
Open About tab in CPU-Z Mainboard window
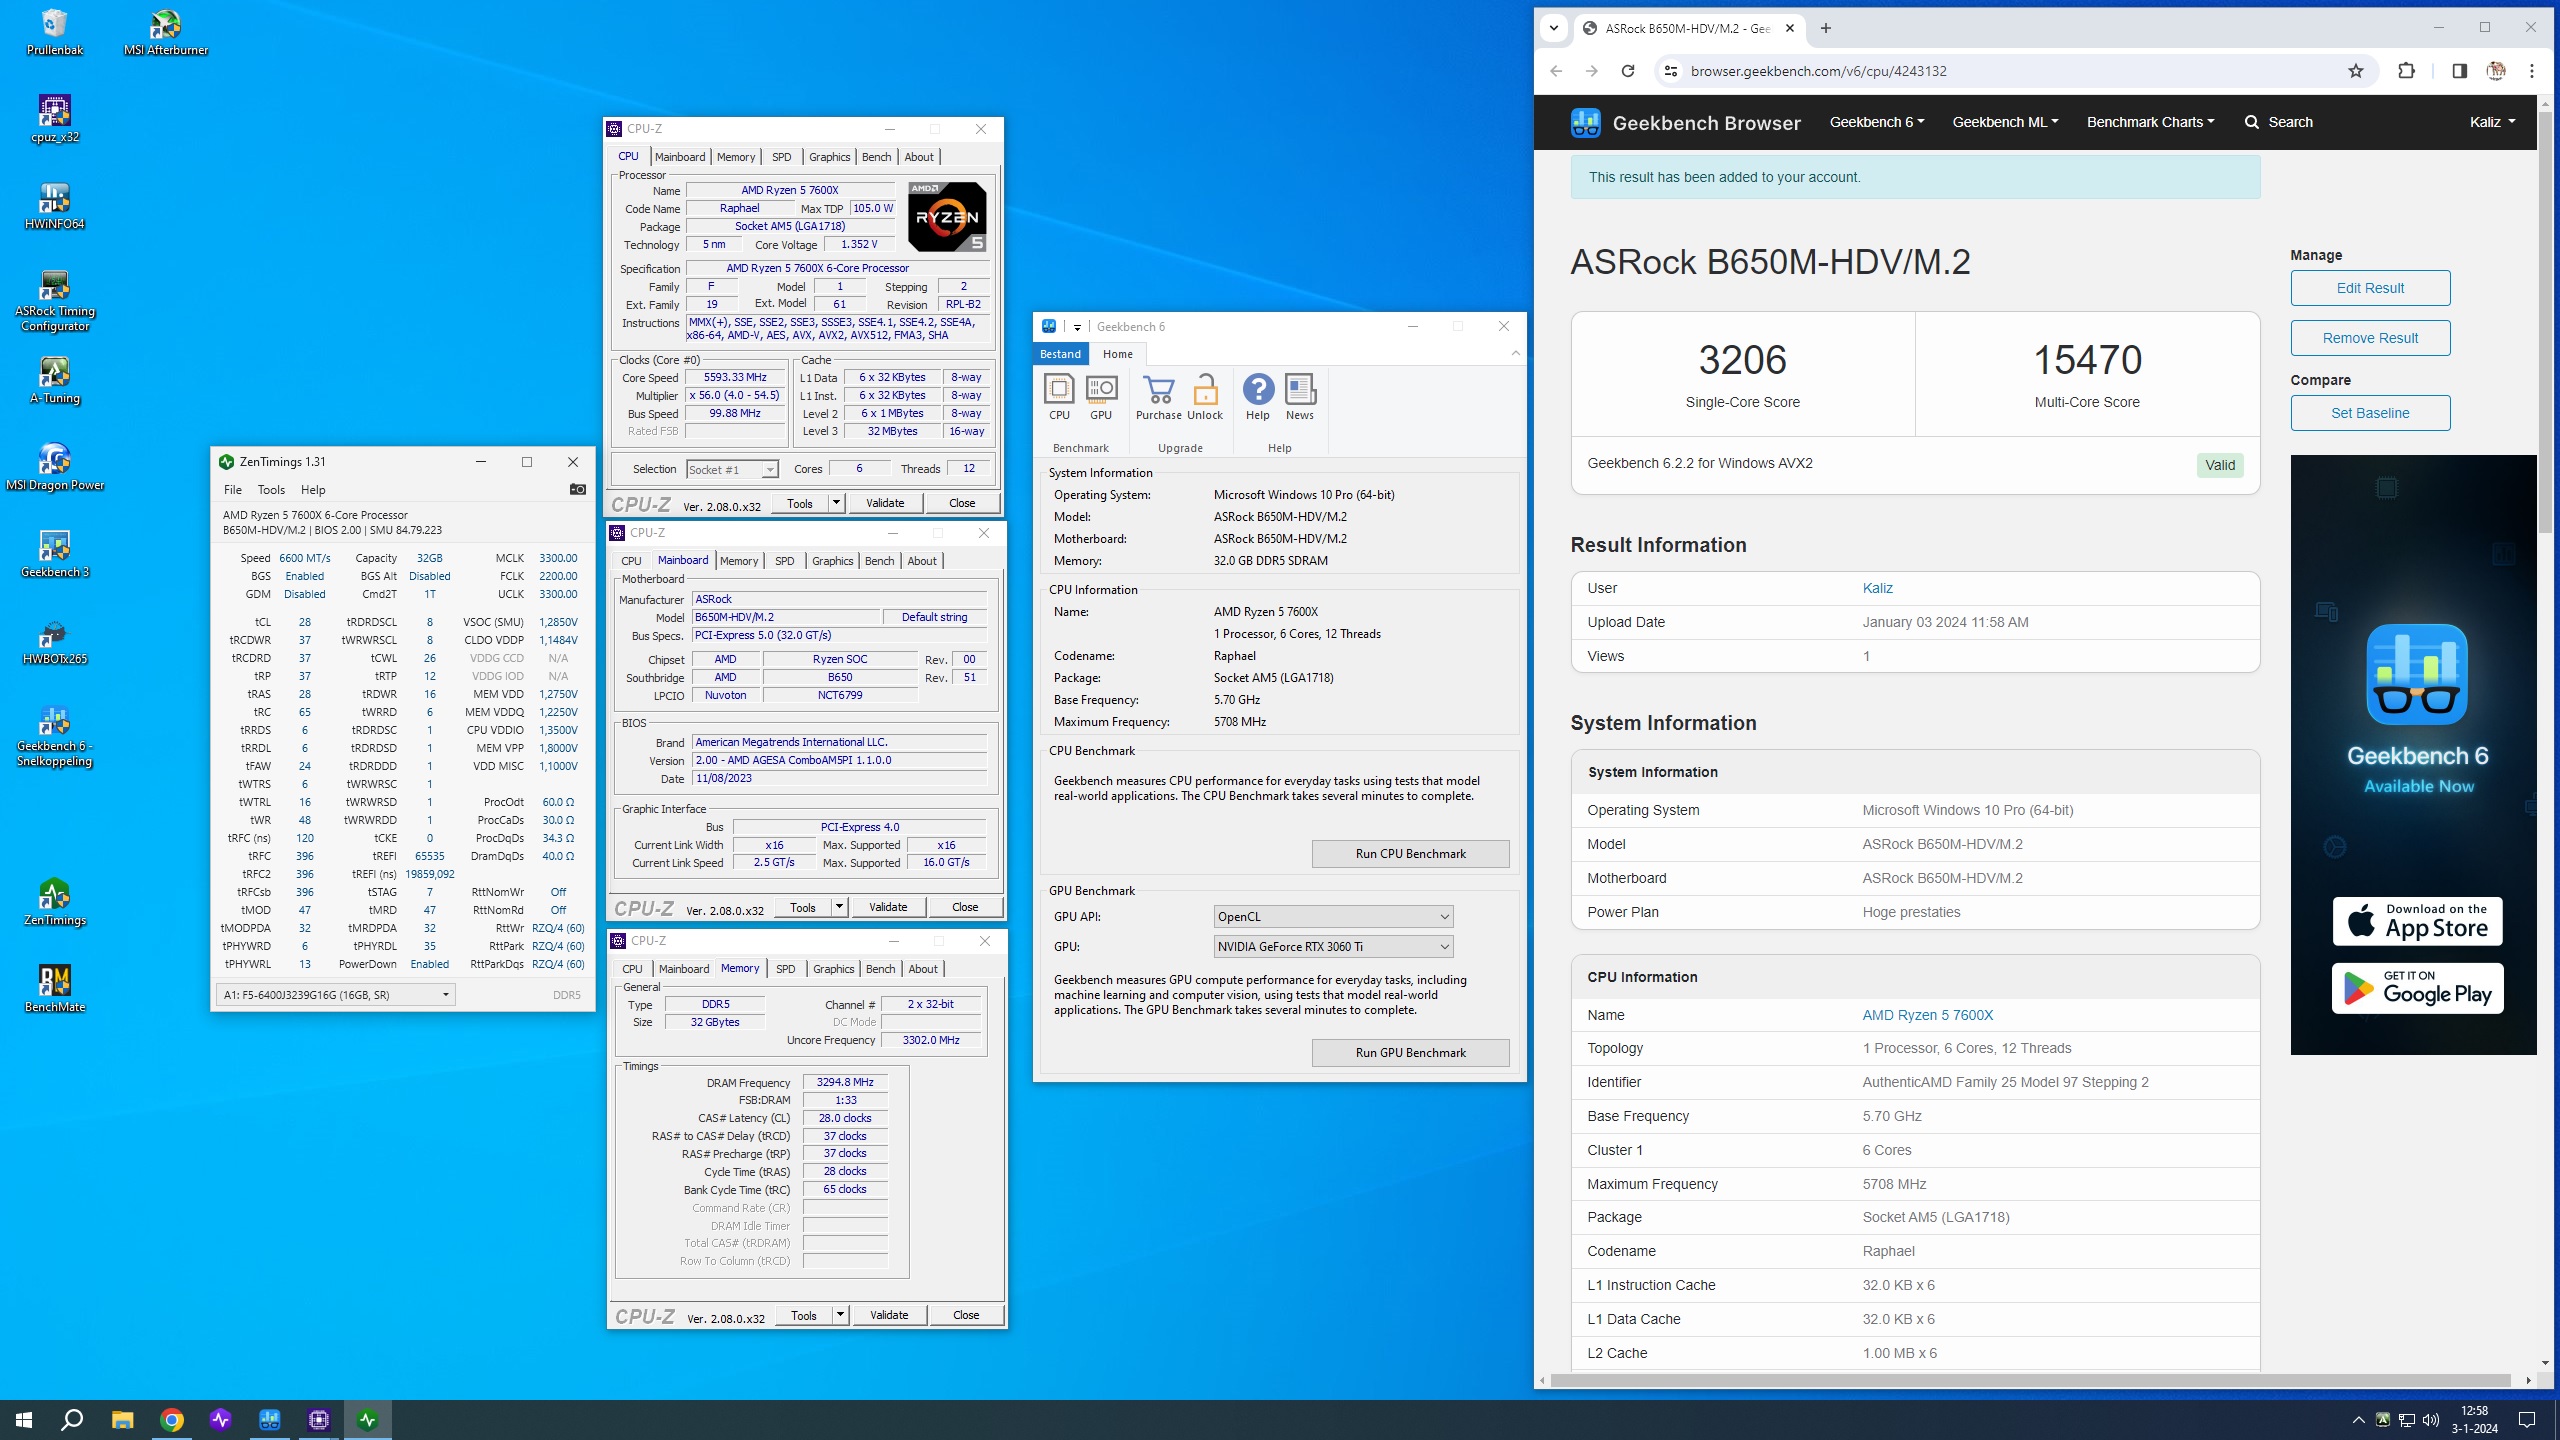(x=922, y=561)
